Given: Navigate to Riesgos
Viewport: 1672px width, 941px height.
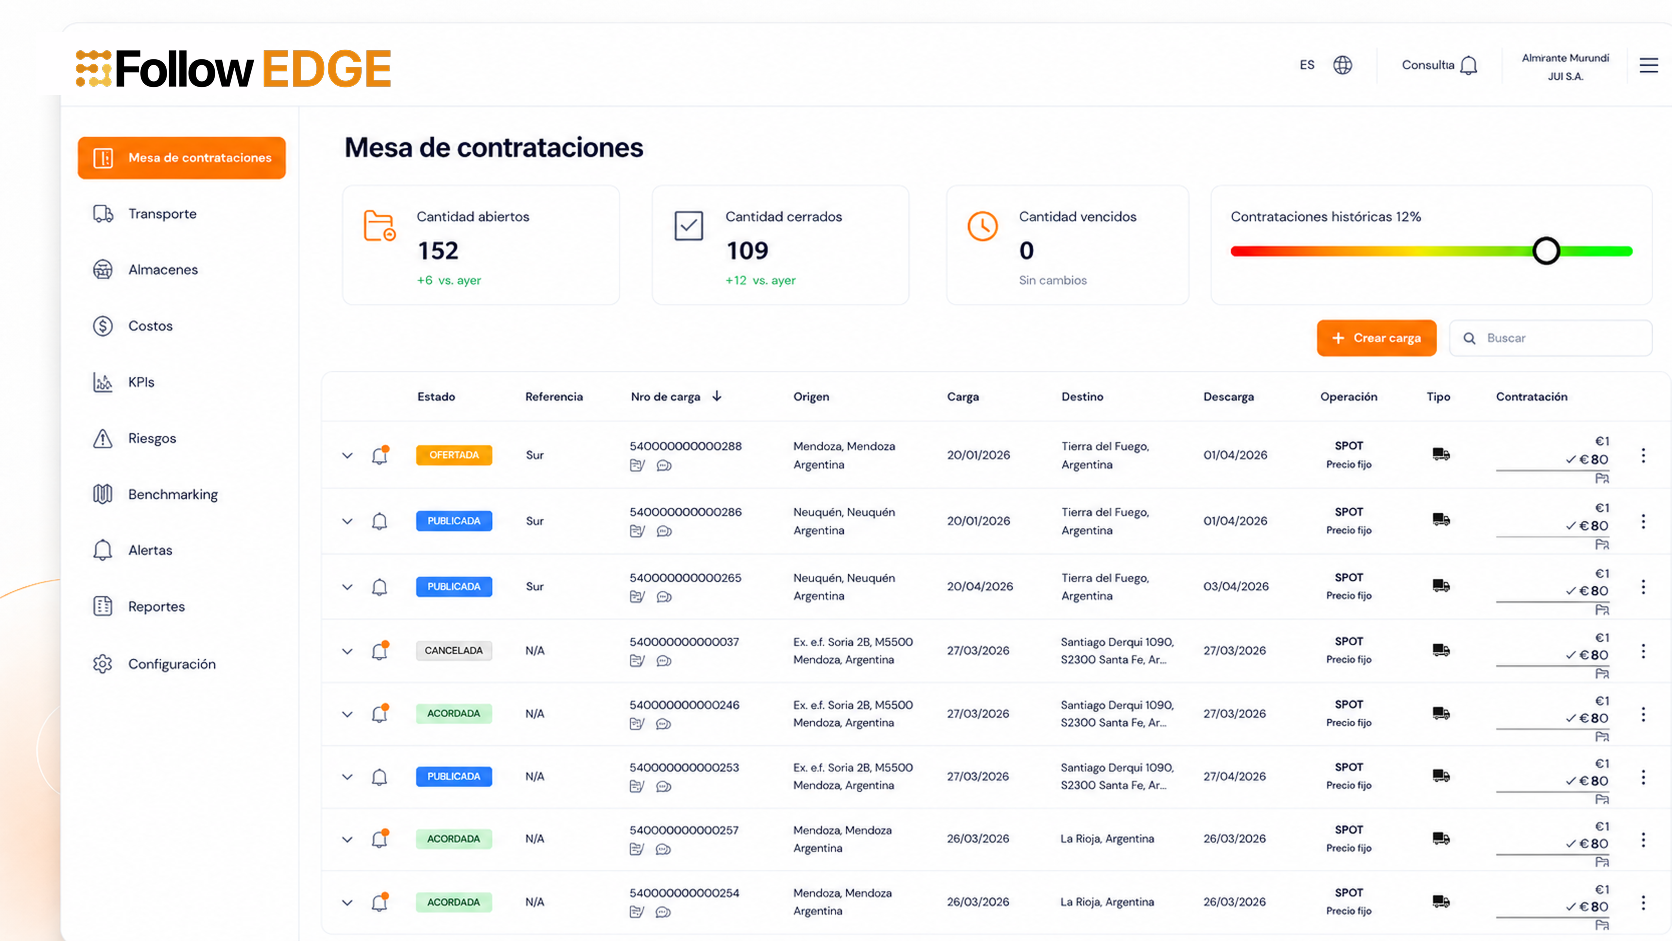Looking at the screenshot, I should pos(135,438).
